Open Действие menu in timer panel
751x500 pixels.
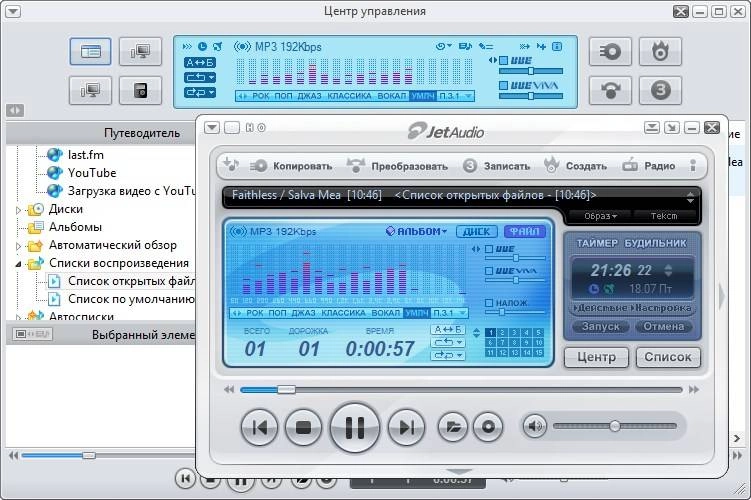(601, 308)
